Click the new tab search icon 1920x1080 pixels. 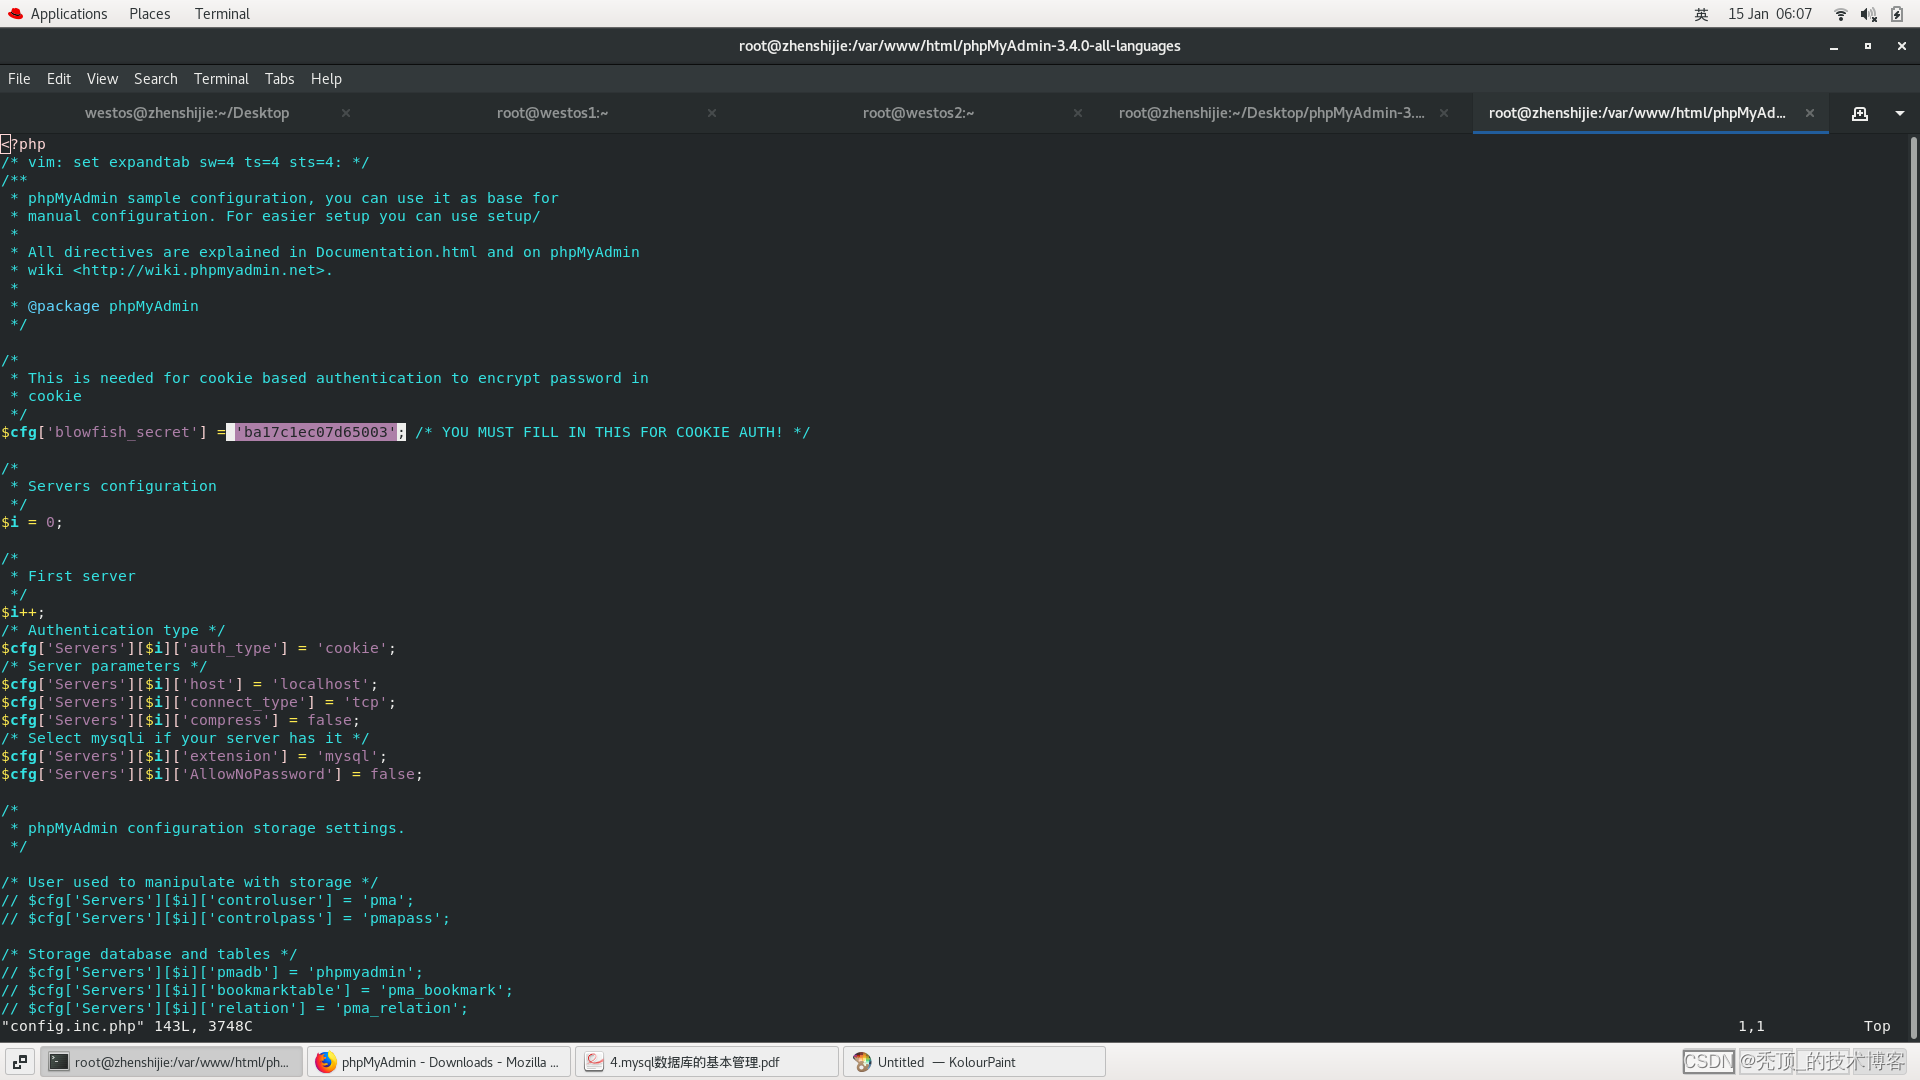(1859, 114)
